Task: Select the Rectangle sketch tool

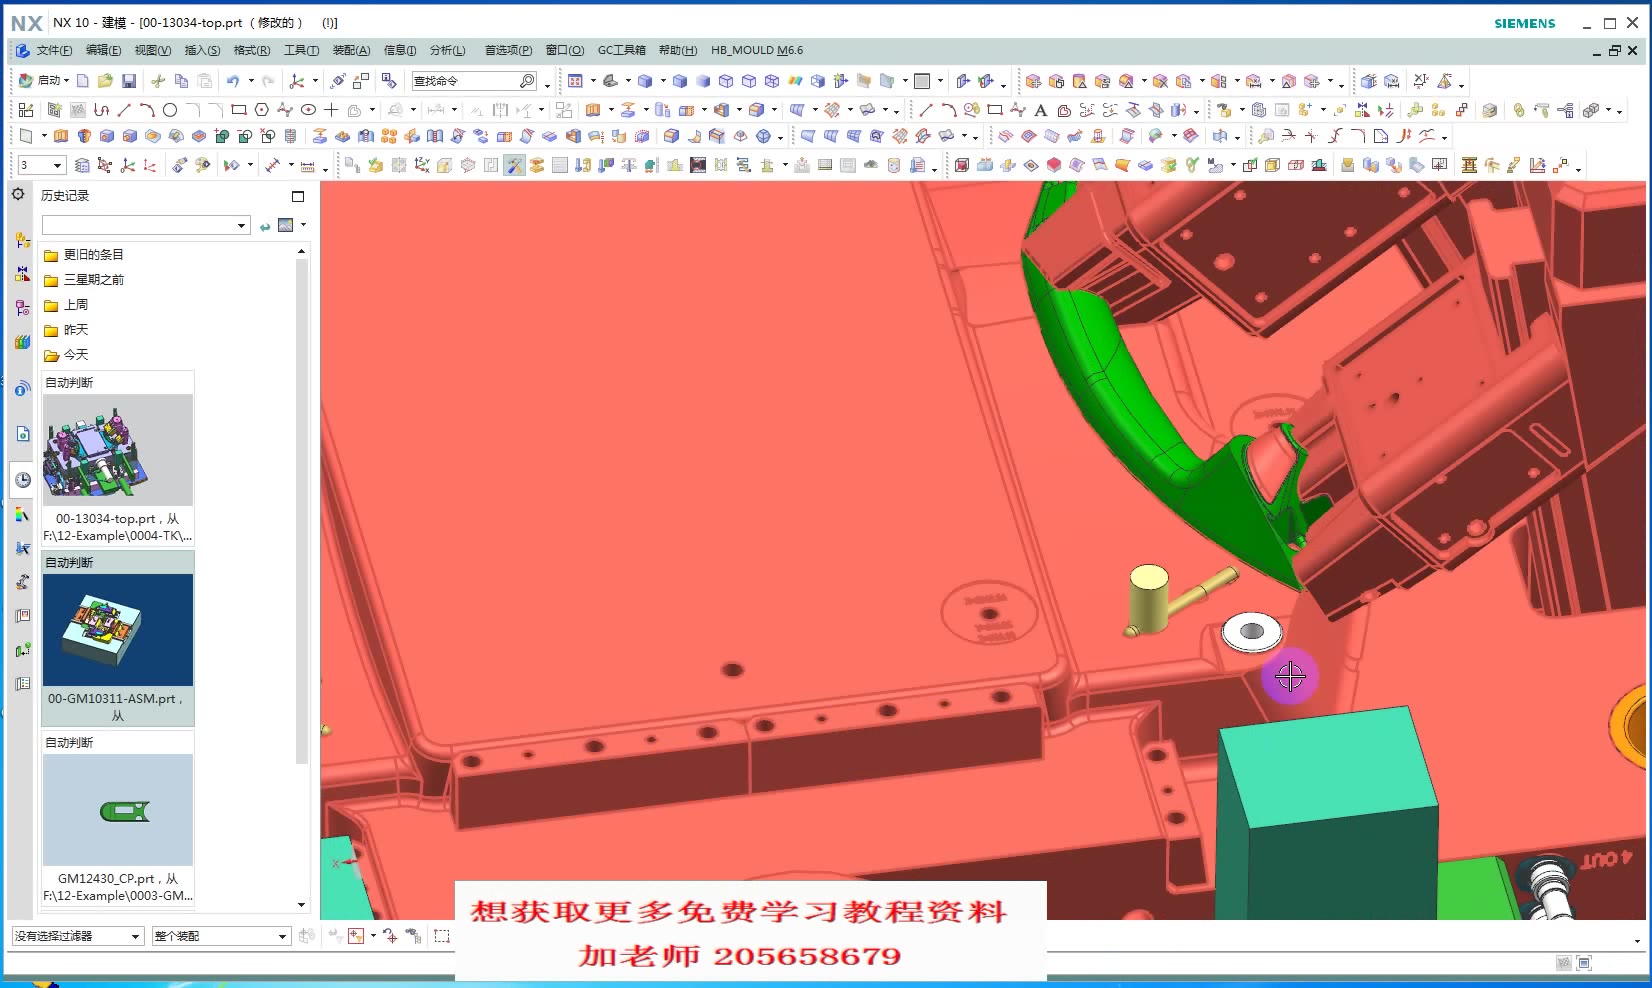Action: (x=237, y=110)
